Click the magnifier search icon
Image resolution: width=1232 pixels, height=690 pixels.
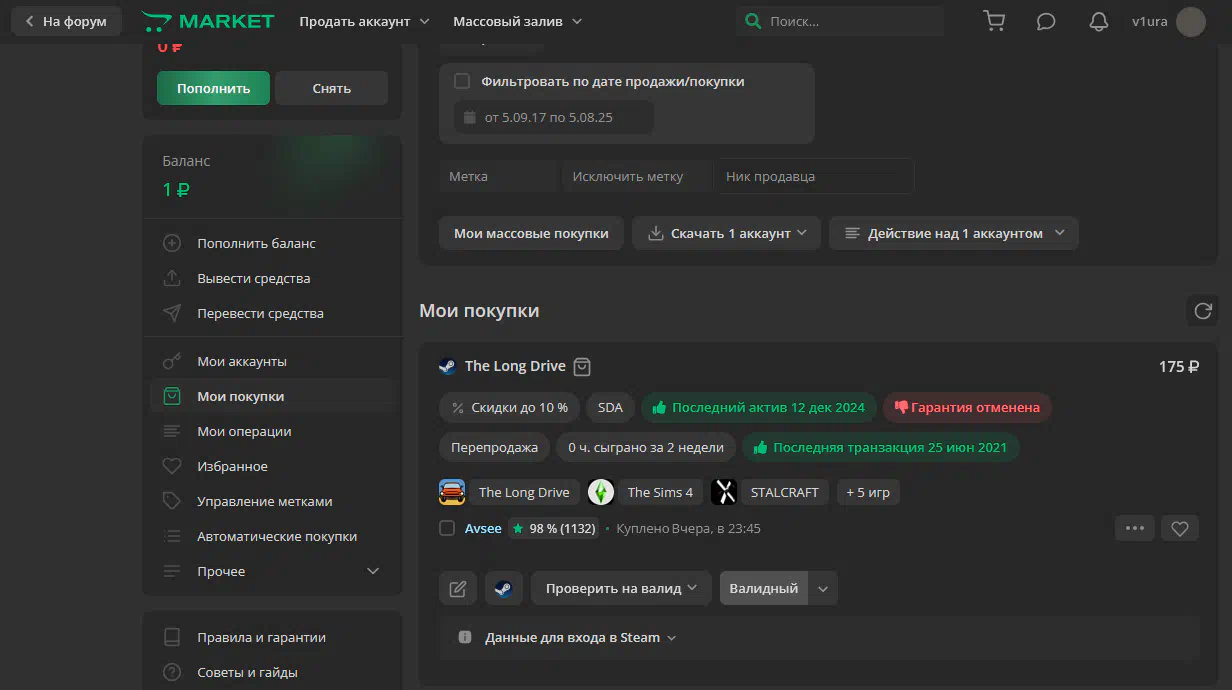[753, 21]
